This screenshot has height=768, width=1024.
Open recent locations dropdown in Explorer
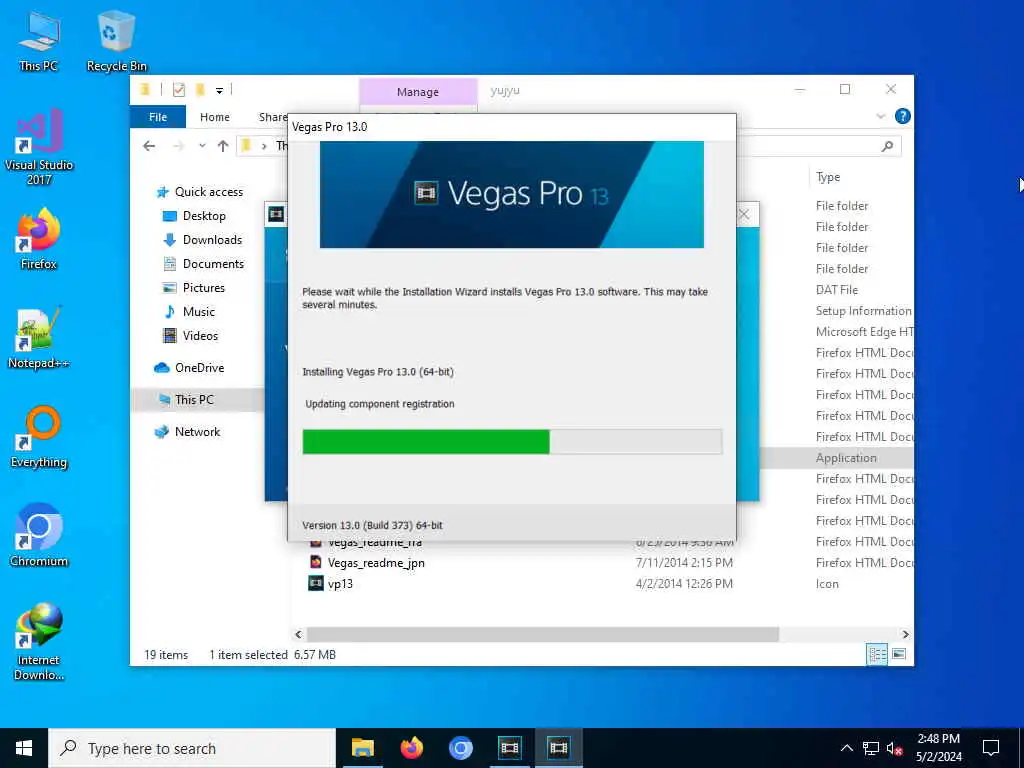coord(202,146)
